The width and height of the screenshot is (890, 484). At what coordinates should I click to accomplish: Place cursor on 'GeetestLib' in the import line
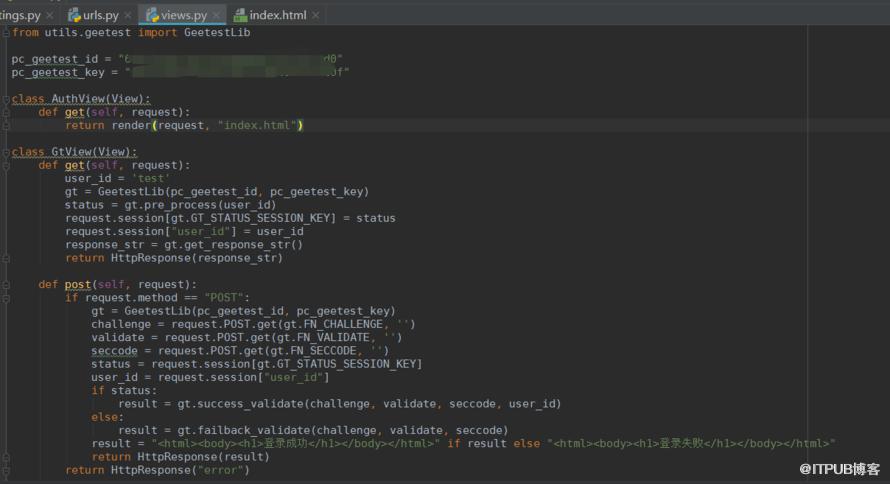tap(217, 33)
